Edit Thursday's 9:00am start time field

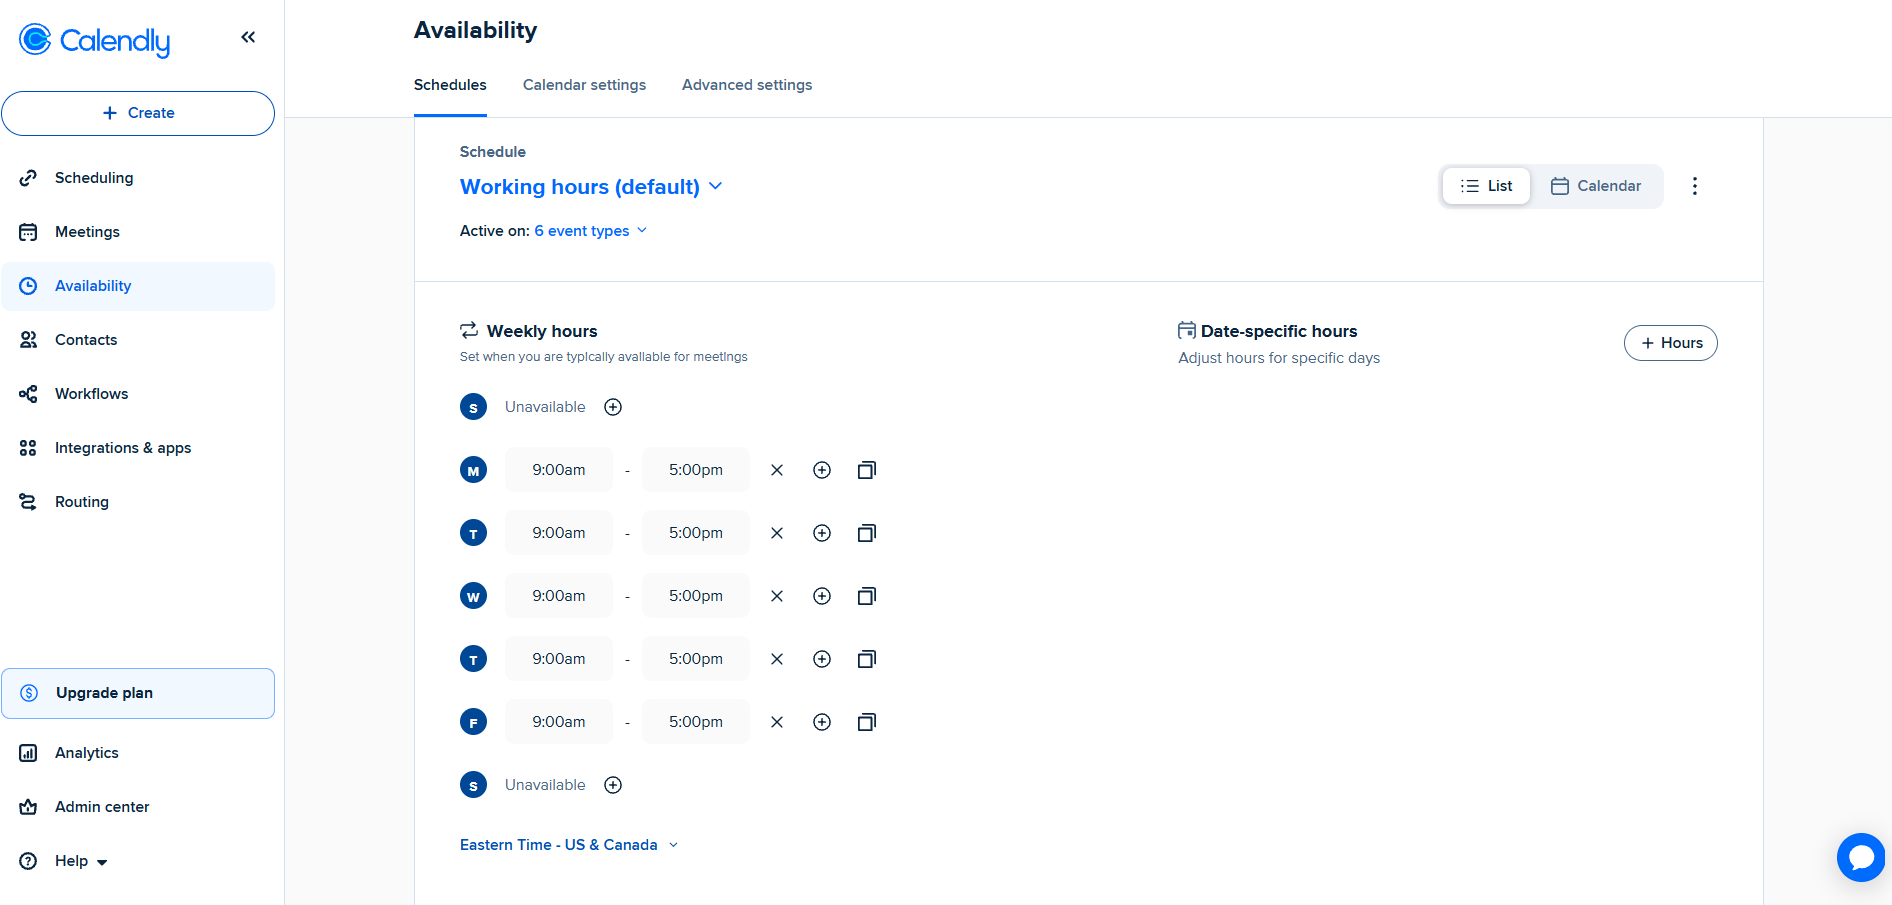coord(558,659)
